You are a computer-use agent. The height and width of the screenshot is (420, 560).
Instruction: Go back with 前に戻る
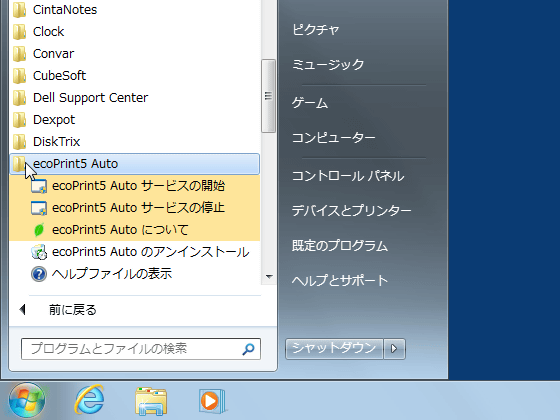(x=72, y=309)
